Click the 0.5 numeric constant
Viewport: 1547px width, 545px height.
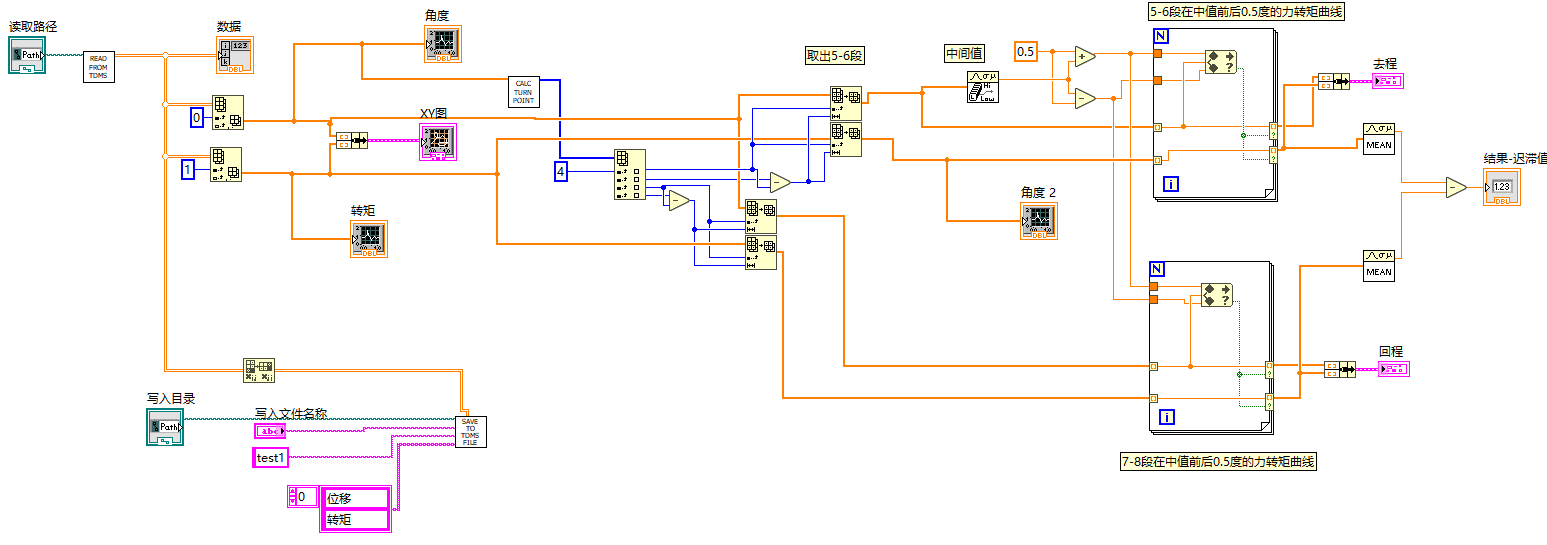click(x=1026, y=51)
